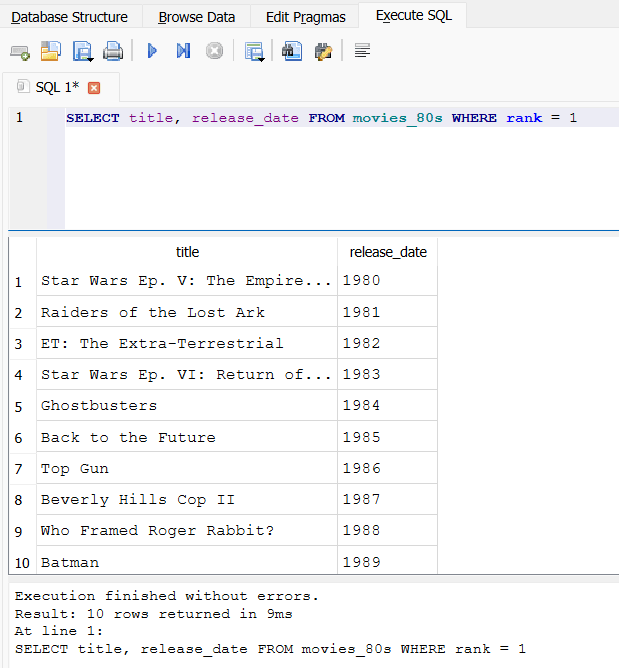Click the Find and replace icon
This screenshot has height=668, width=619.
pyautogui.click(x=322, y=51)
